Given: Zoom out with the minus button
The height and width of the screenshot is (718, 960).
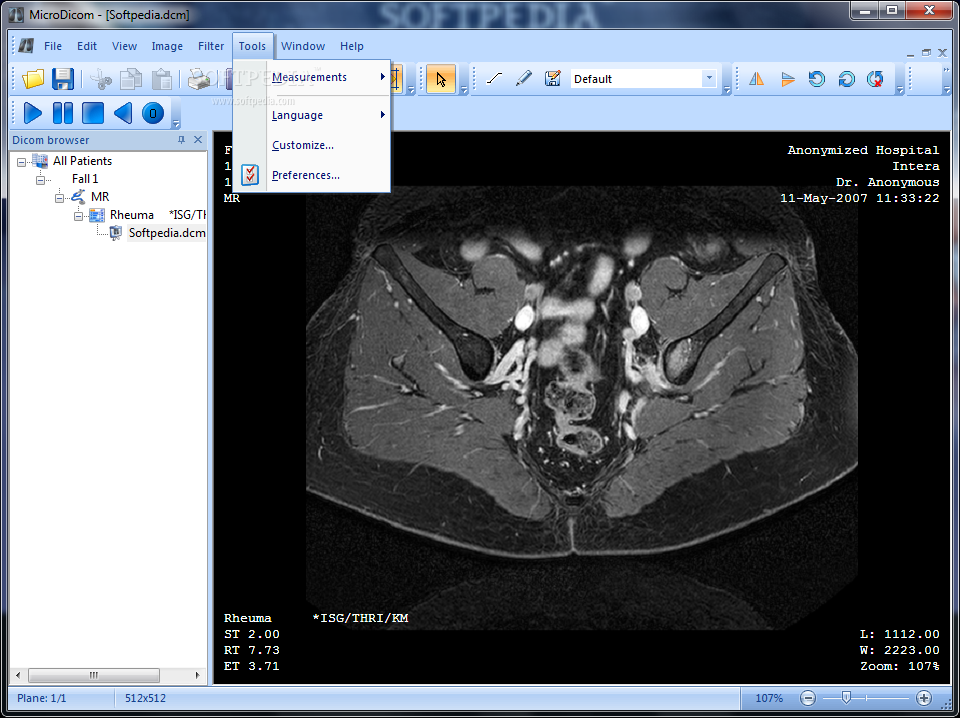Looking at the screenshot, I should 808,698.
